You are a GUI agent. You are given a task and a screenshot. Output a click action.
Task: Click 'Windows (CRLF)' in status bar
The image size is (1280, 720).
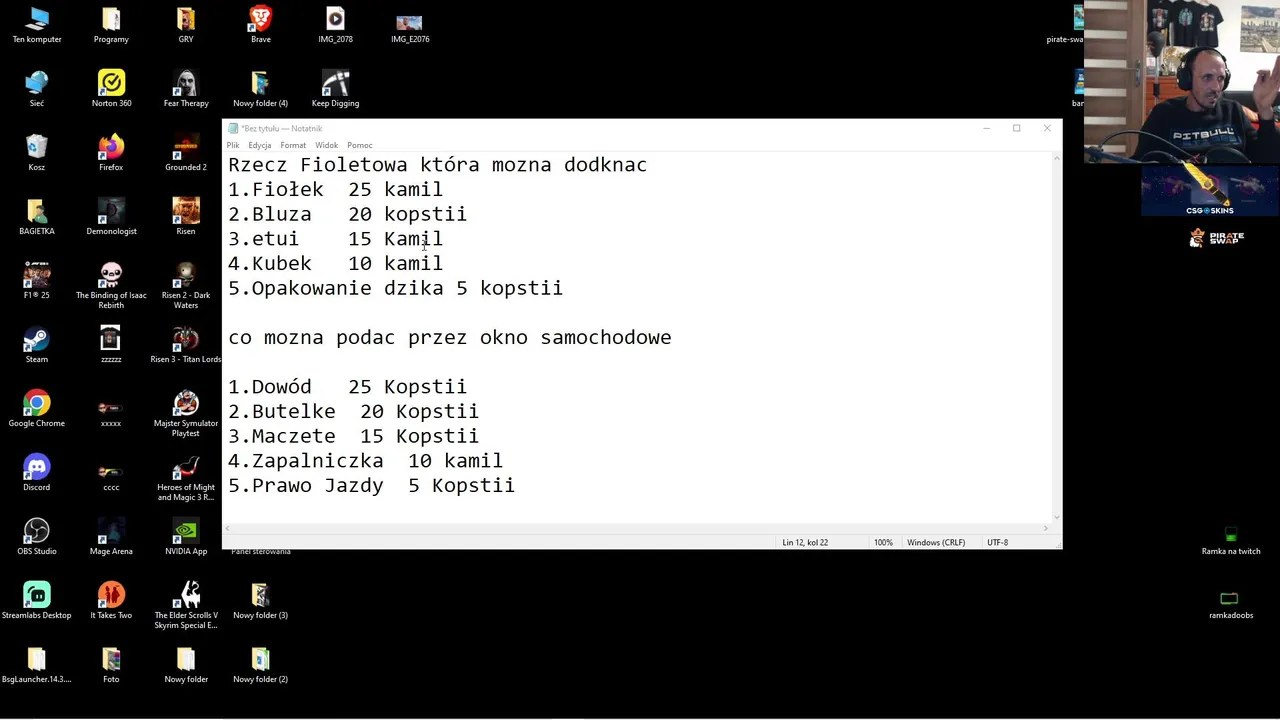click(936, 542)
